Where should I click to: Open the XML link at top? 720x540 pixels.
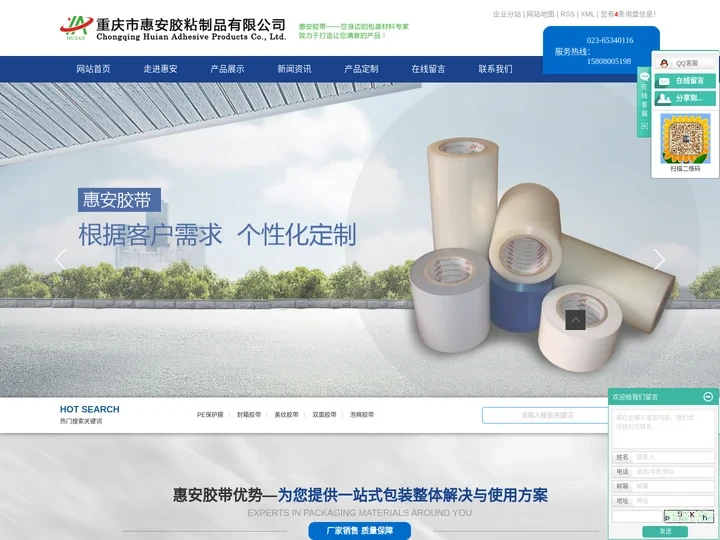point(587,14)
